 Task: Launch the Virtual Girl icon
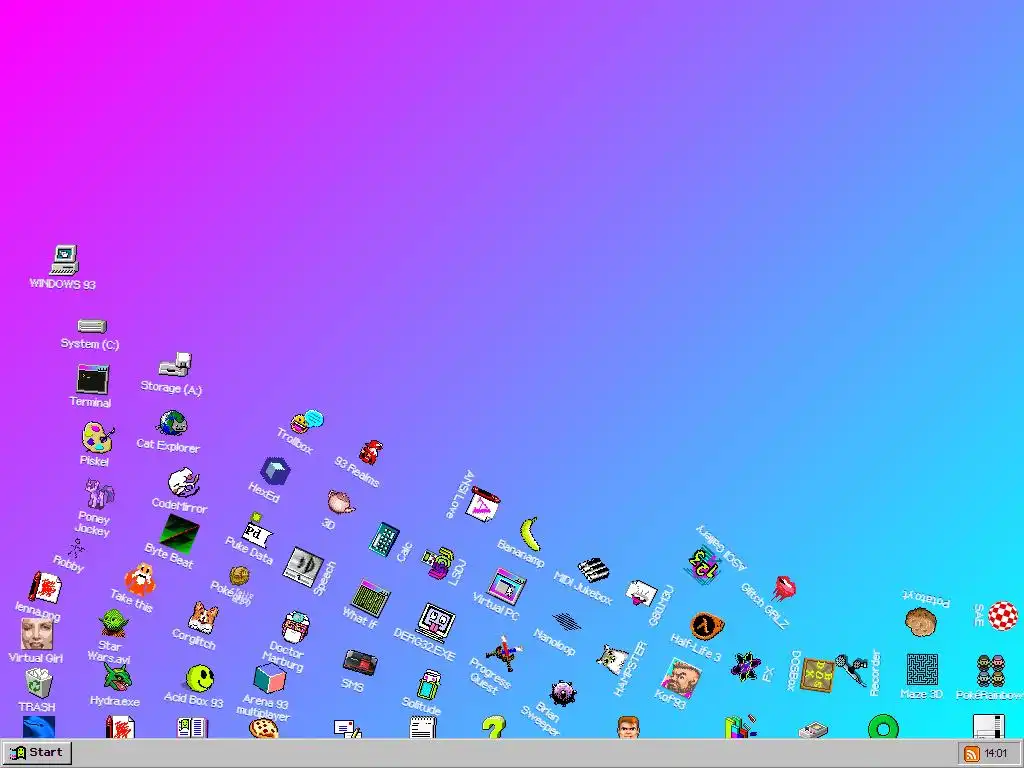[37, 633]
